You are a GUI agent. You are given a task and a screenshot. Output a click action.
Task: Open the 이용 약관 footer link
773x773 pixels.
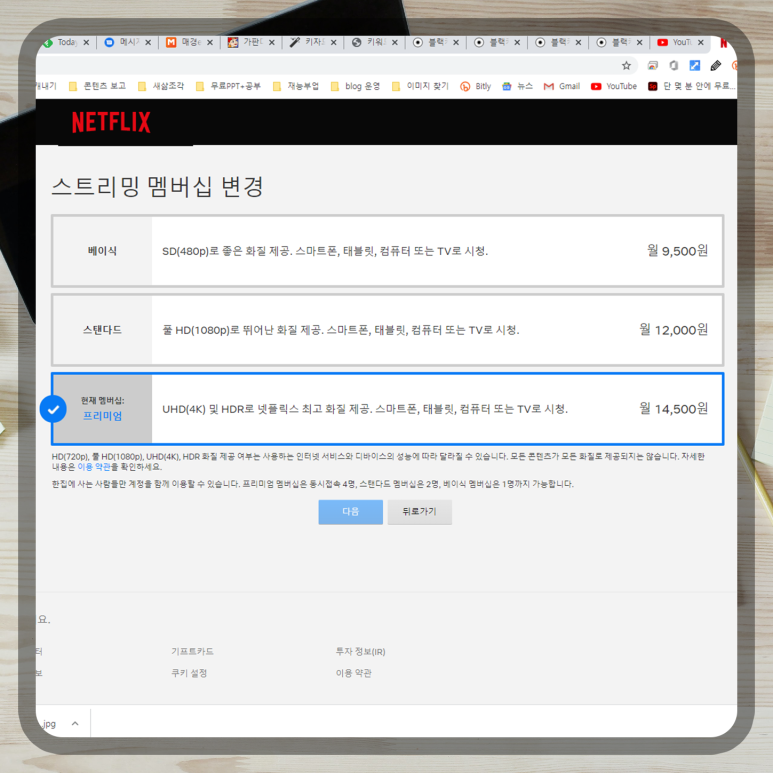coord(353,673)
